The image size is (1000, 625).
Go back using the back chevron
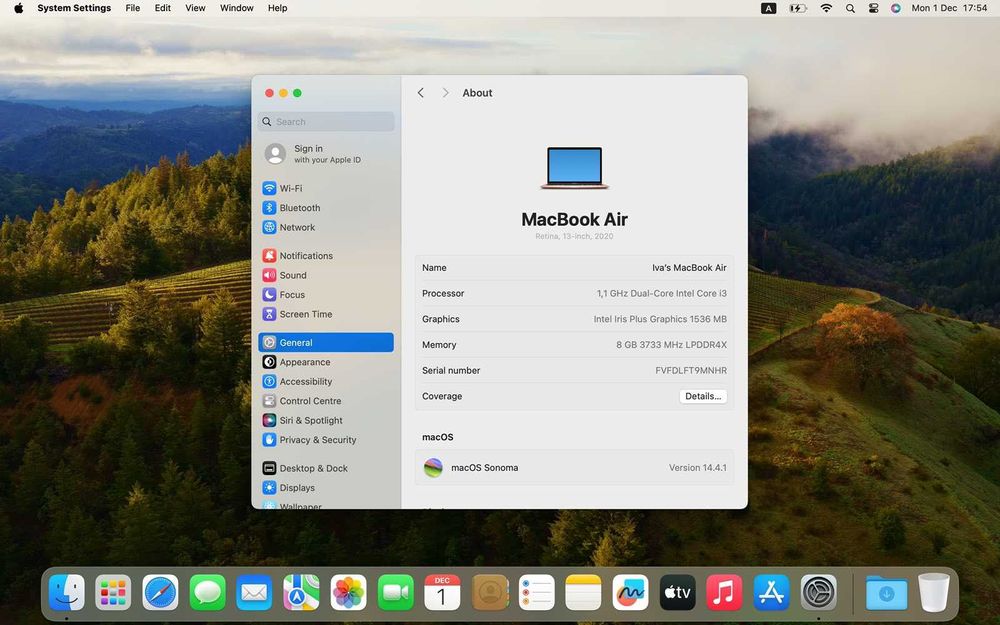click(x=421, y=93)
